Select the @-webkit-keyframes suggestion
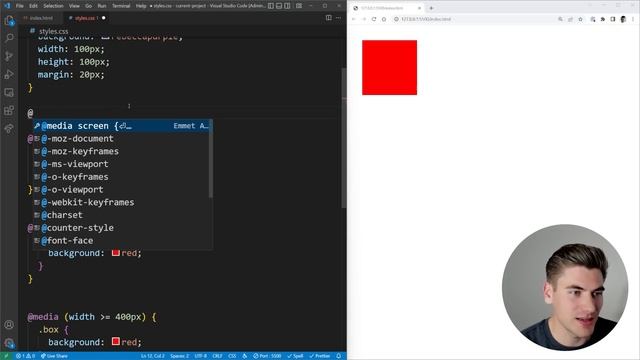The image size is (640, 360). coord(122,202)
